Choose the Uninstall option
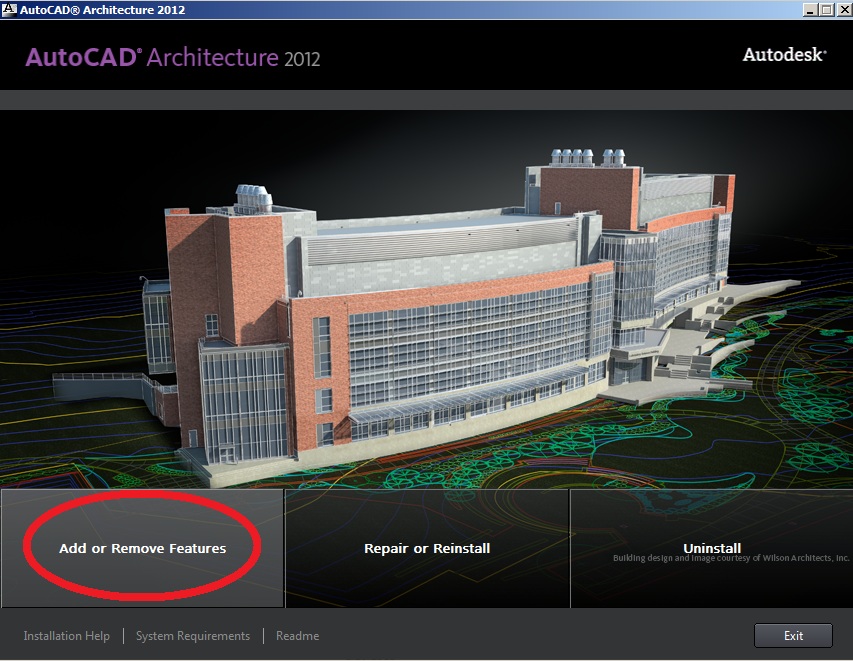This screenshot has height=661, width=853. (712, 548)
